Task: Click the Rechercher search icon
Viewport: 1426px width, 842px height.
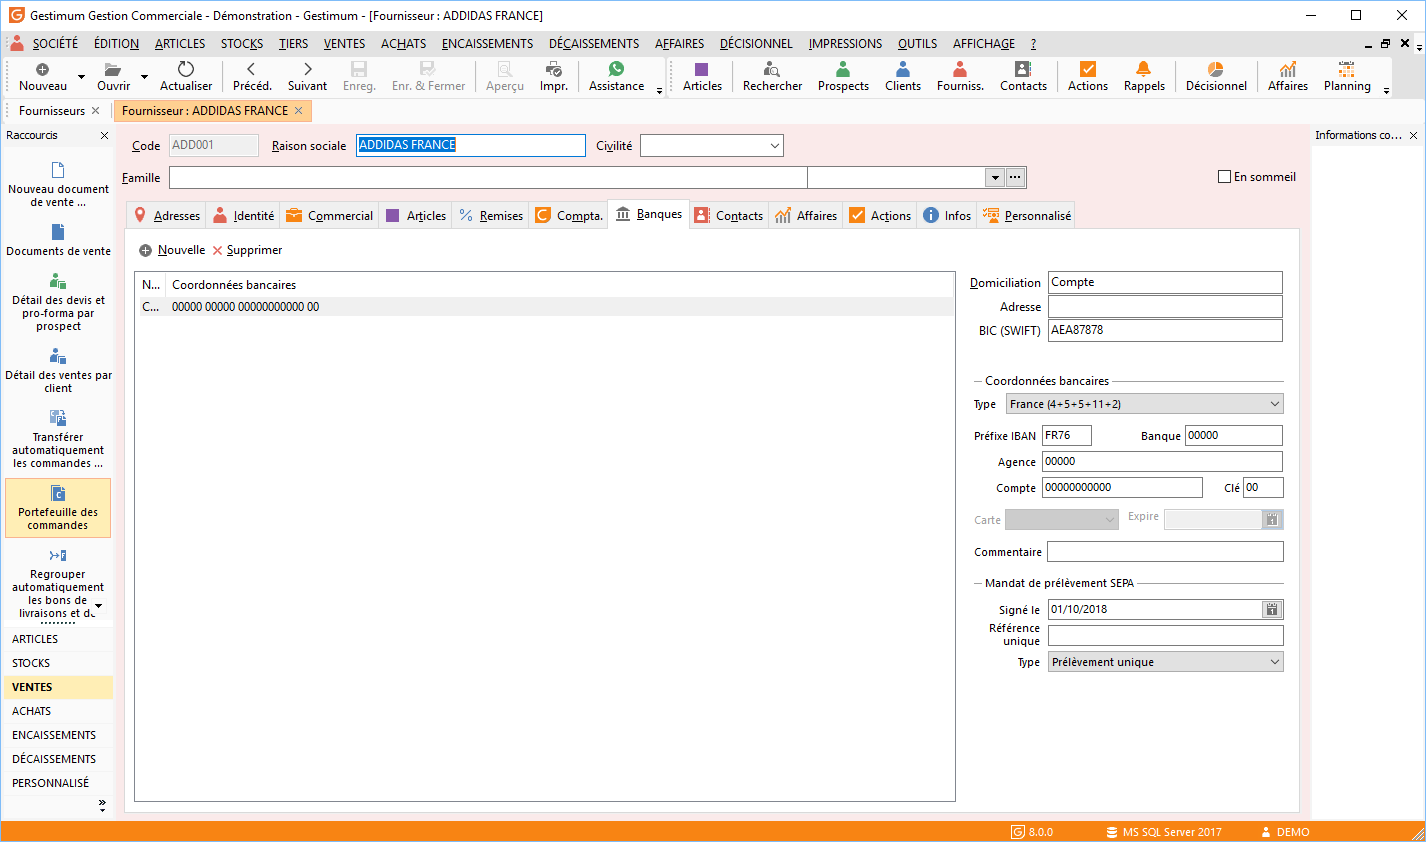Action: tap(772, 77)
